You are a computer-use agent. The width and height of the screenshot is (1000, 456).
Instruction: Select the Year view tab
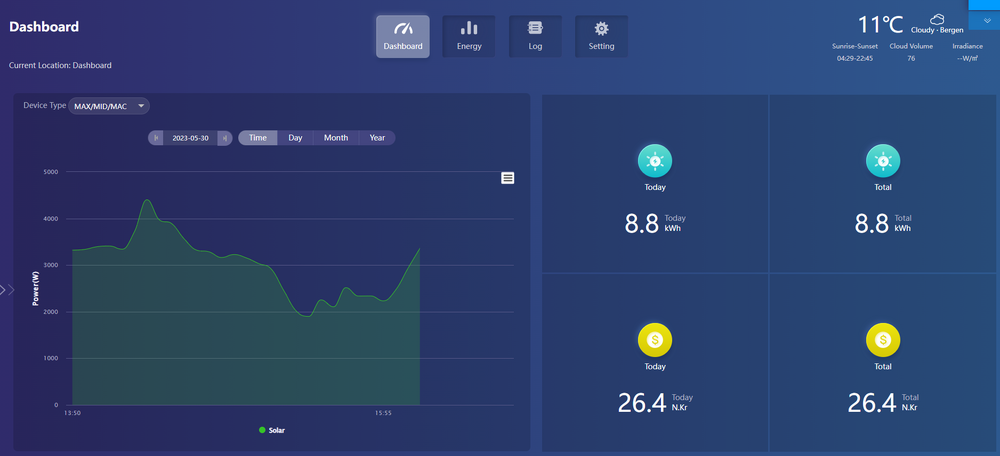(377, 138)
